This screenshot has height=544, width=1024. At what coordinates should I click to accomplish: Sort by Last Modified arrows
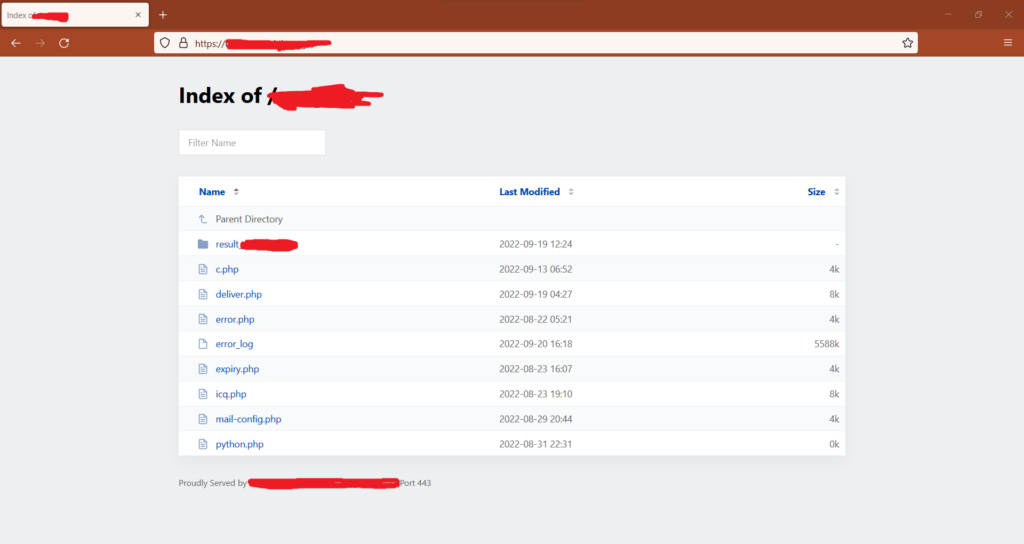571,192
